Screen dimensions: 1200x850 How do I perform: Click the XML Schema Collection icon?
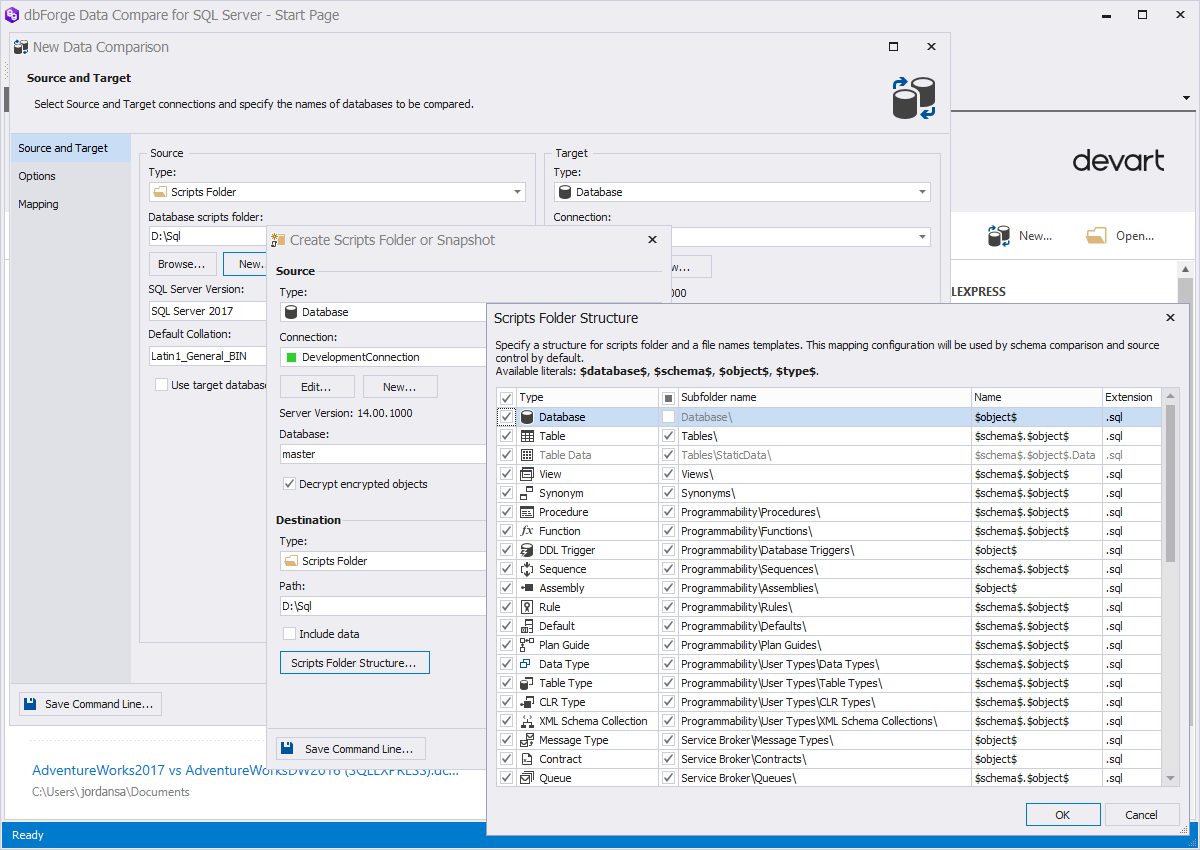[527, 720]
